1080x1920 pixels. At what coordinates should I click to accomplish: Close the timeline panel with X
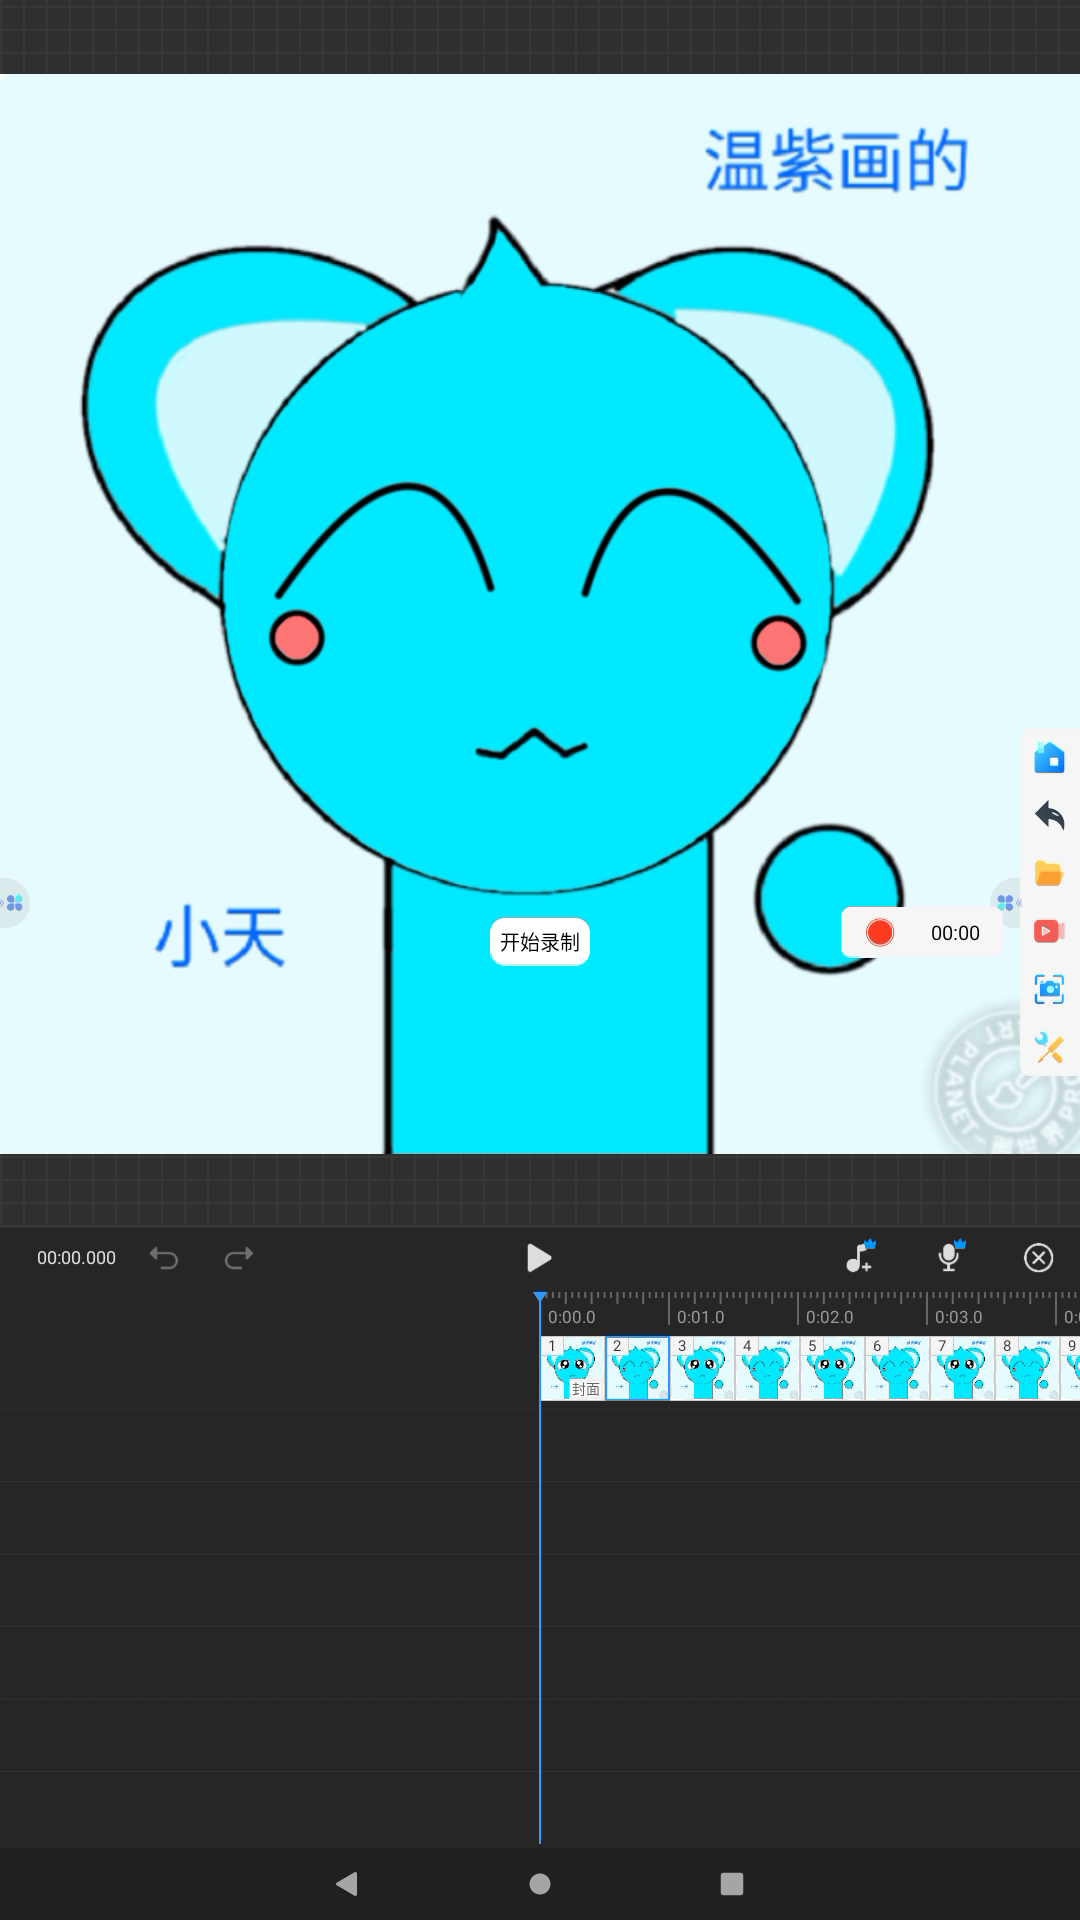coord(1039,1258)
